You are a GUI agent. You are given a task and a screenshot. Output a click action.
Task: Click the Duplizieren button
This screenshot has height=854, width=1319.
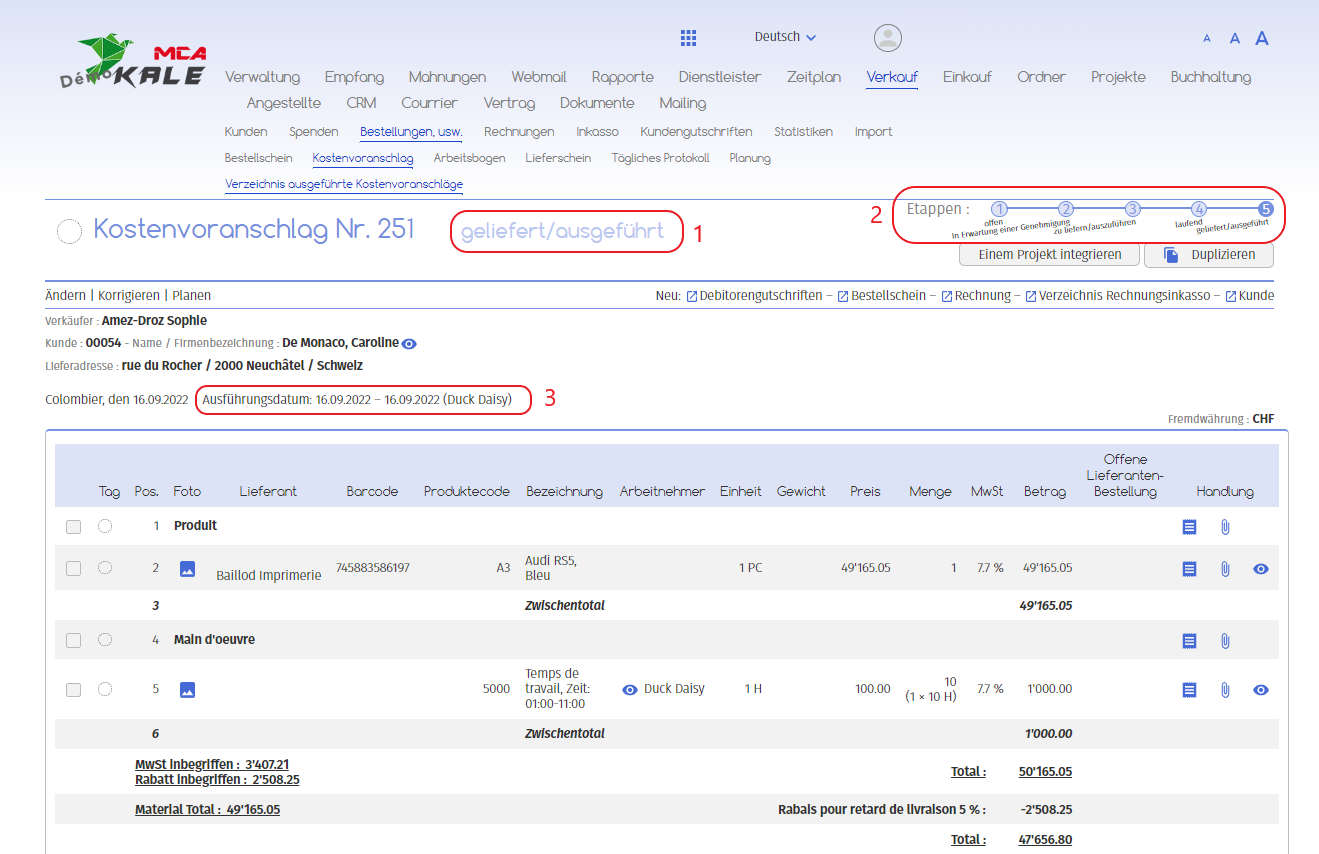pos(1209,255)
